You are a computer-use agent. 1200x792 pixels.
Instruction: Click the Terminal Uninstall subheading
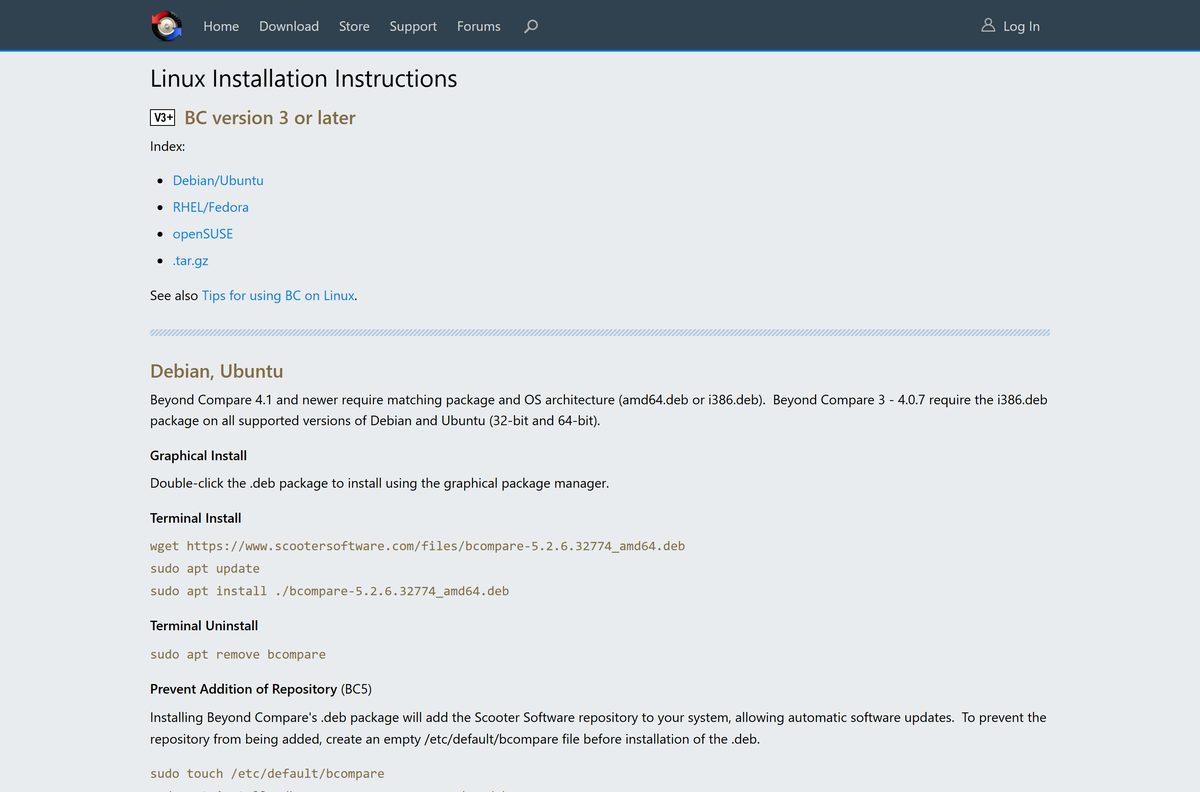click(x=204, y=625)
